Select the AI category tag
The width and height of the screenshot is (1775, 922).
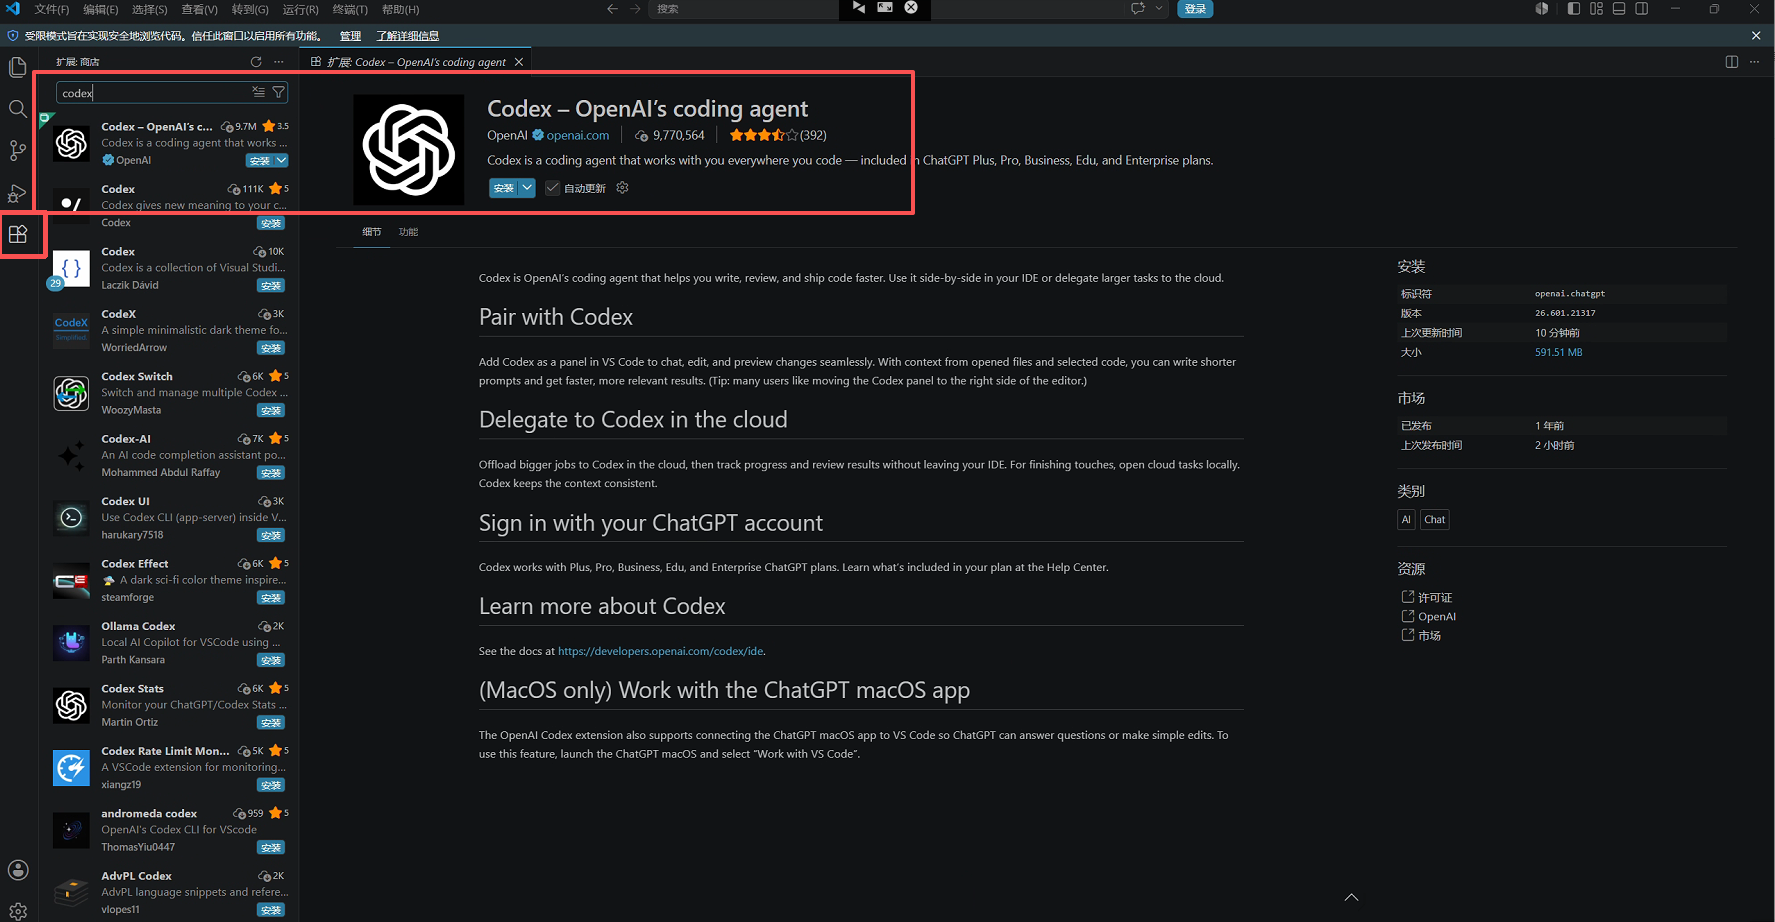tap(1406, 520)
